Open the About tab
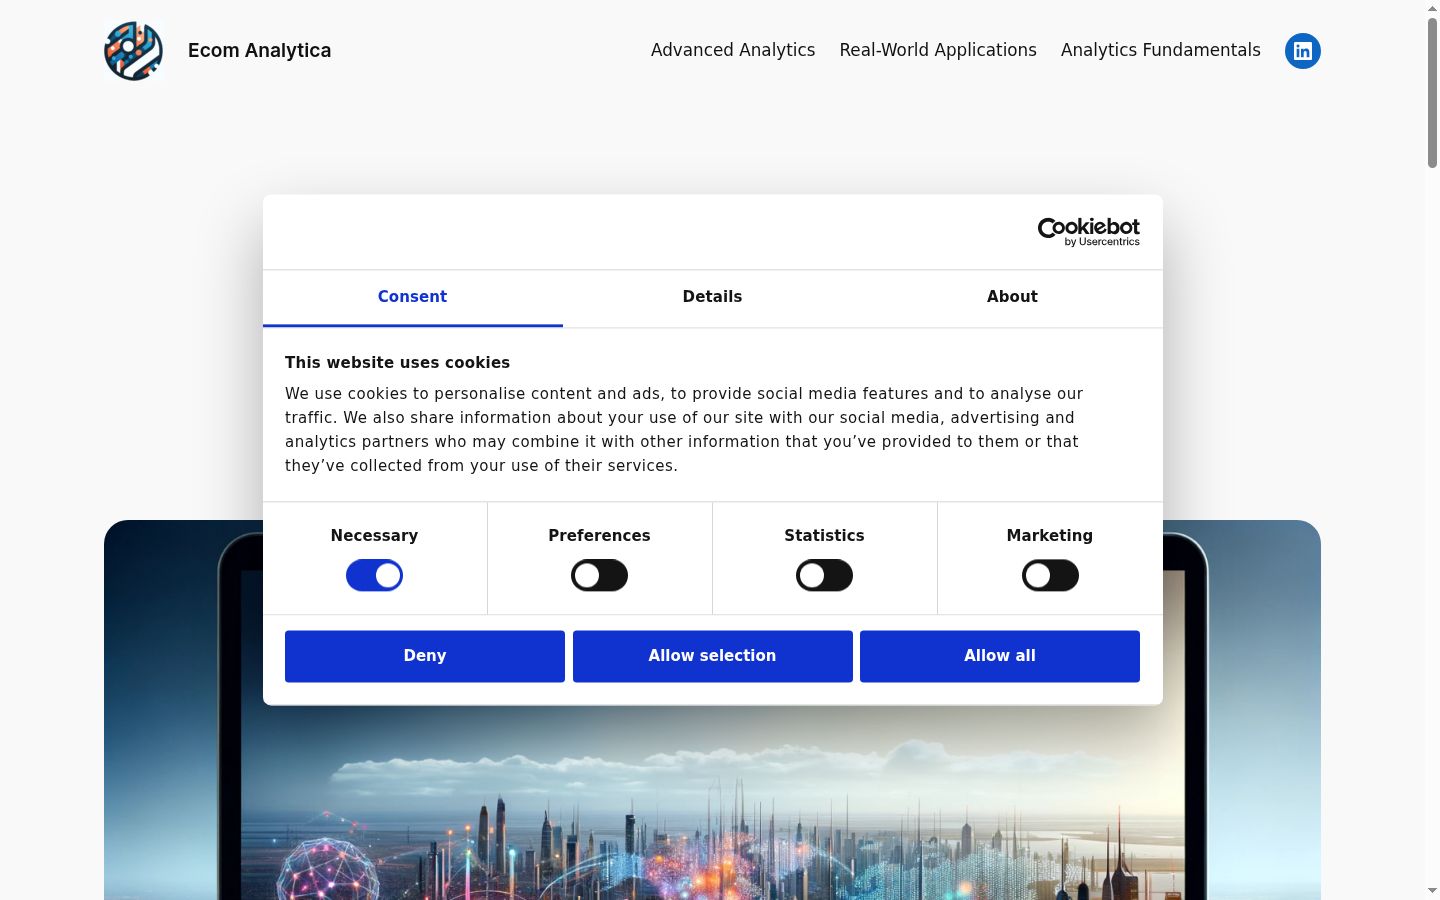This screenshot has width=1440, height=900. tap(1012, 297)
